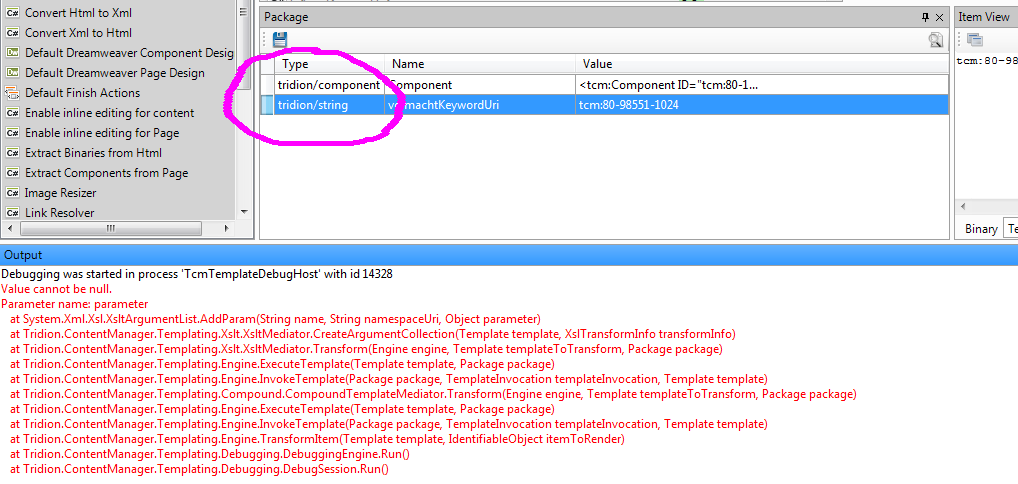Select Default Dreamweaver Page Design item
Screen dimensions: 1018x484
(x=114, y=73)
